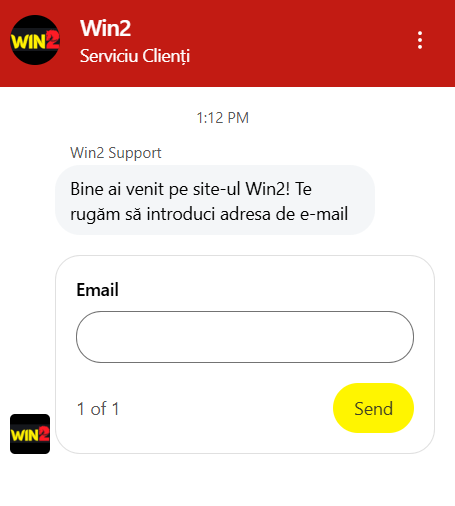Click the Email field label

point(97,289)
